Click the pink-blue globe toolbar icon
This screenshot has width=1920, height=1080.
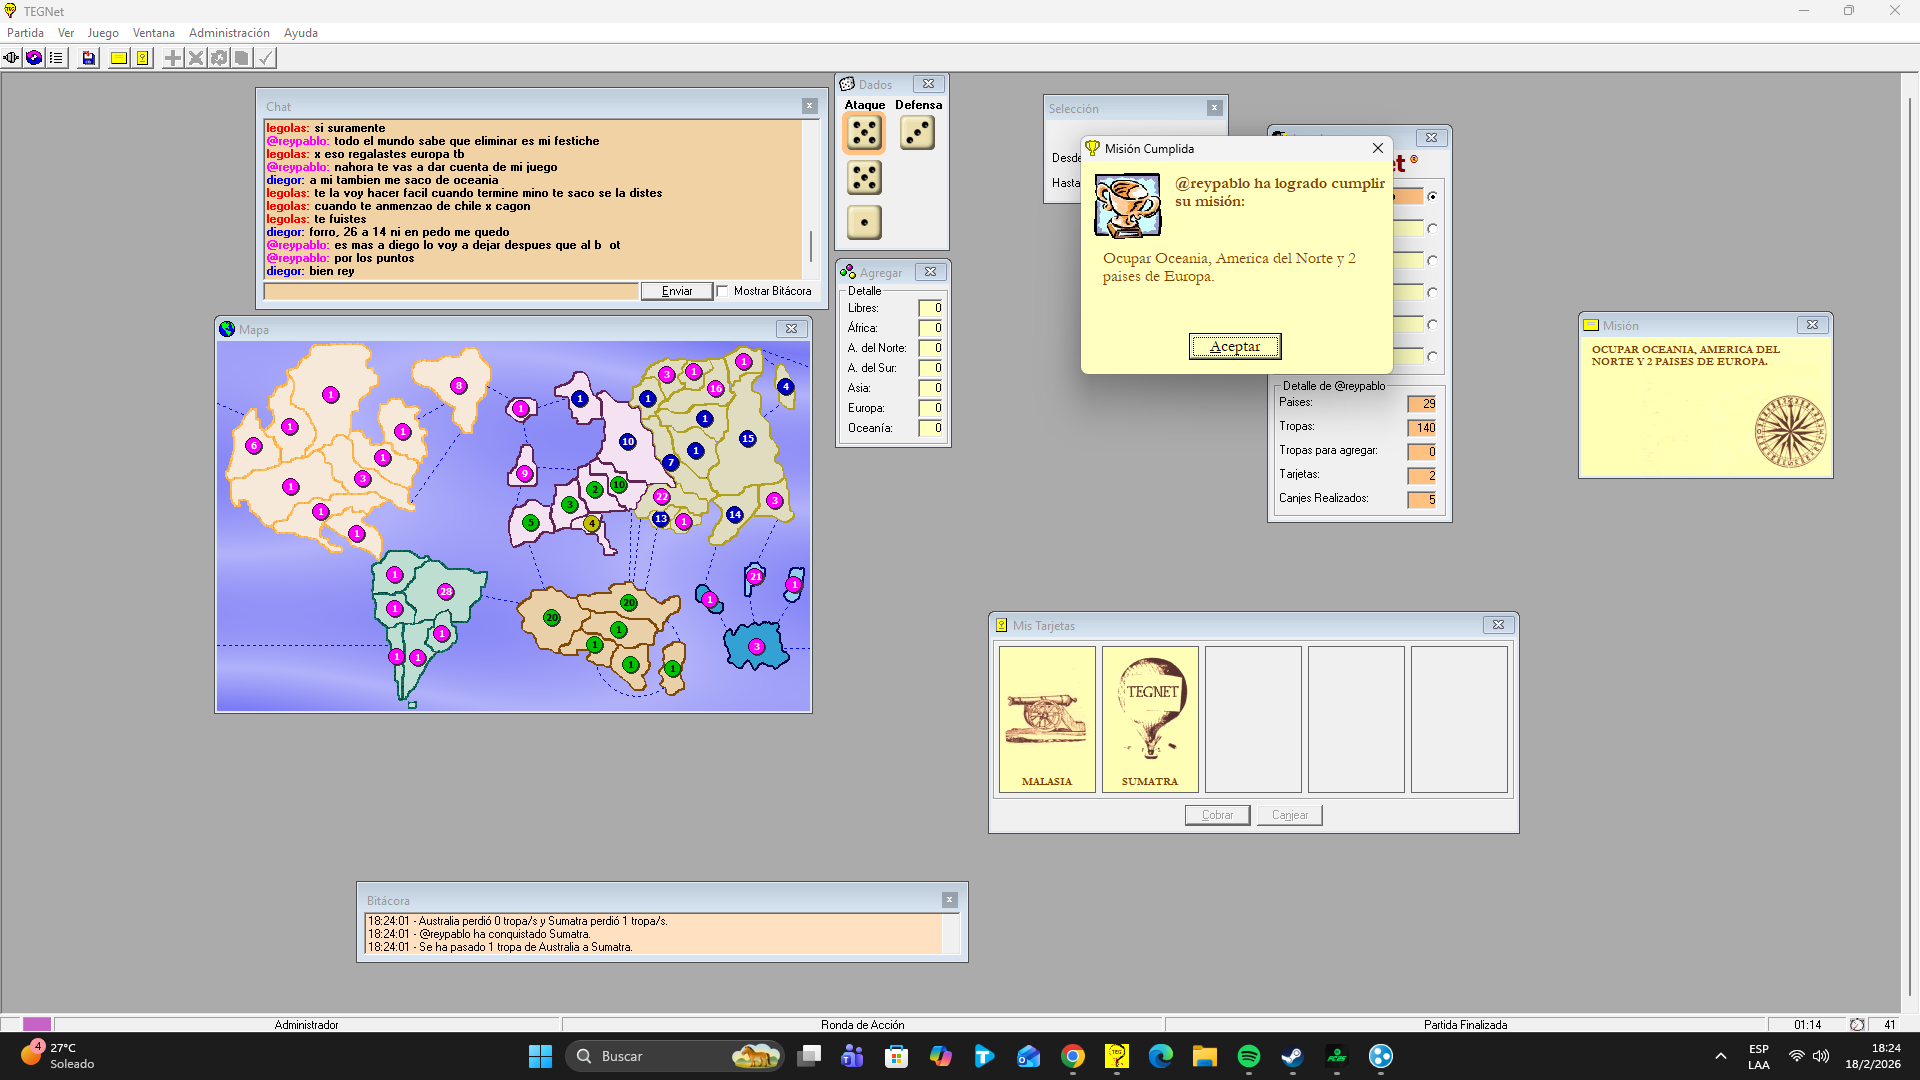[34, 58]
